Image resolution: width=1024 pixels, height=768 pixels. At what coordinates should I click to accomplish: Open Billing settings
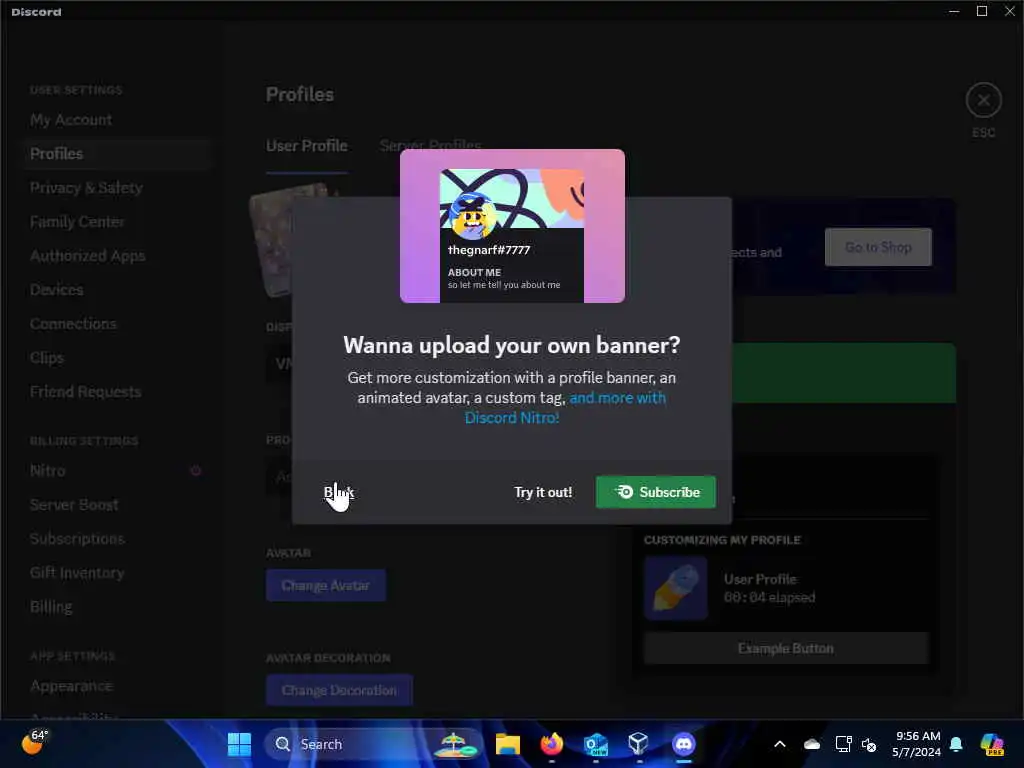[x=51, y=606]
